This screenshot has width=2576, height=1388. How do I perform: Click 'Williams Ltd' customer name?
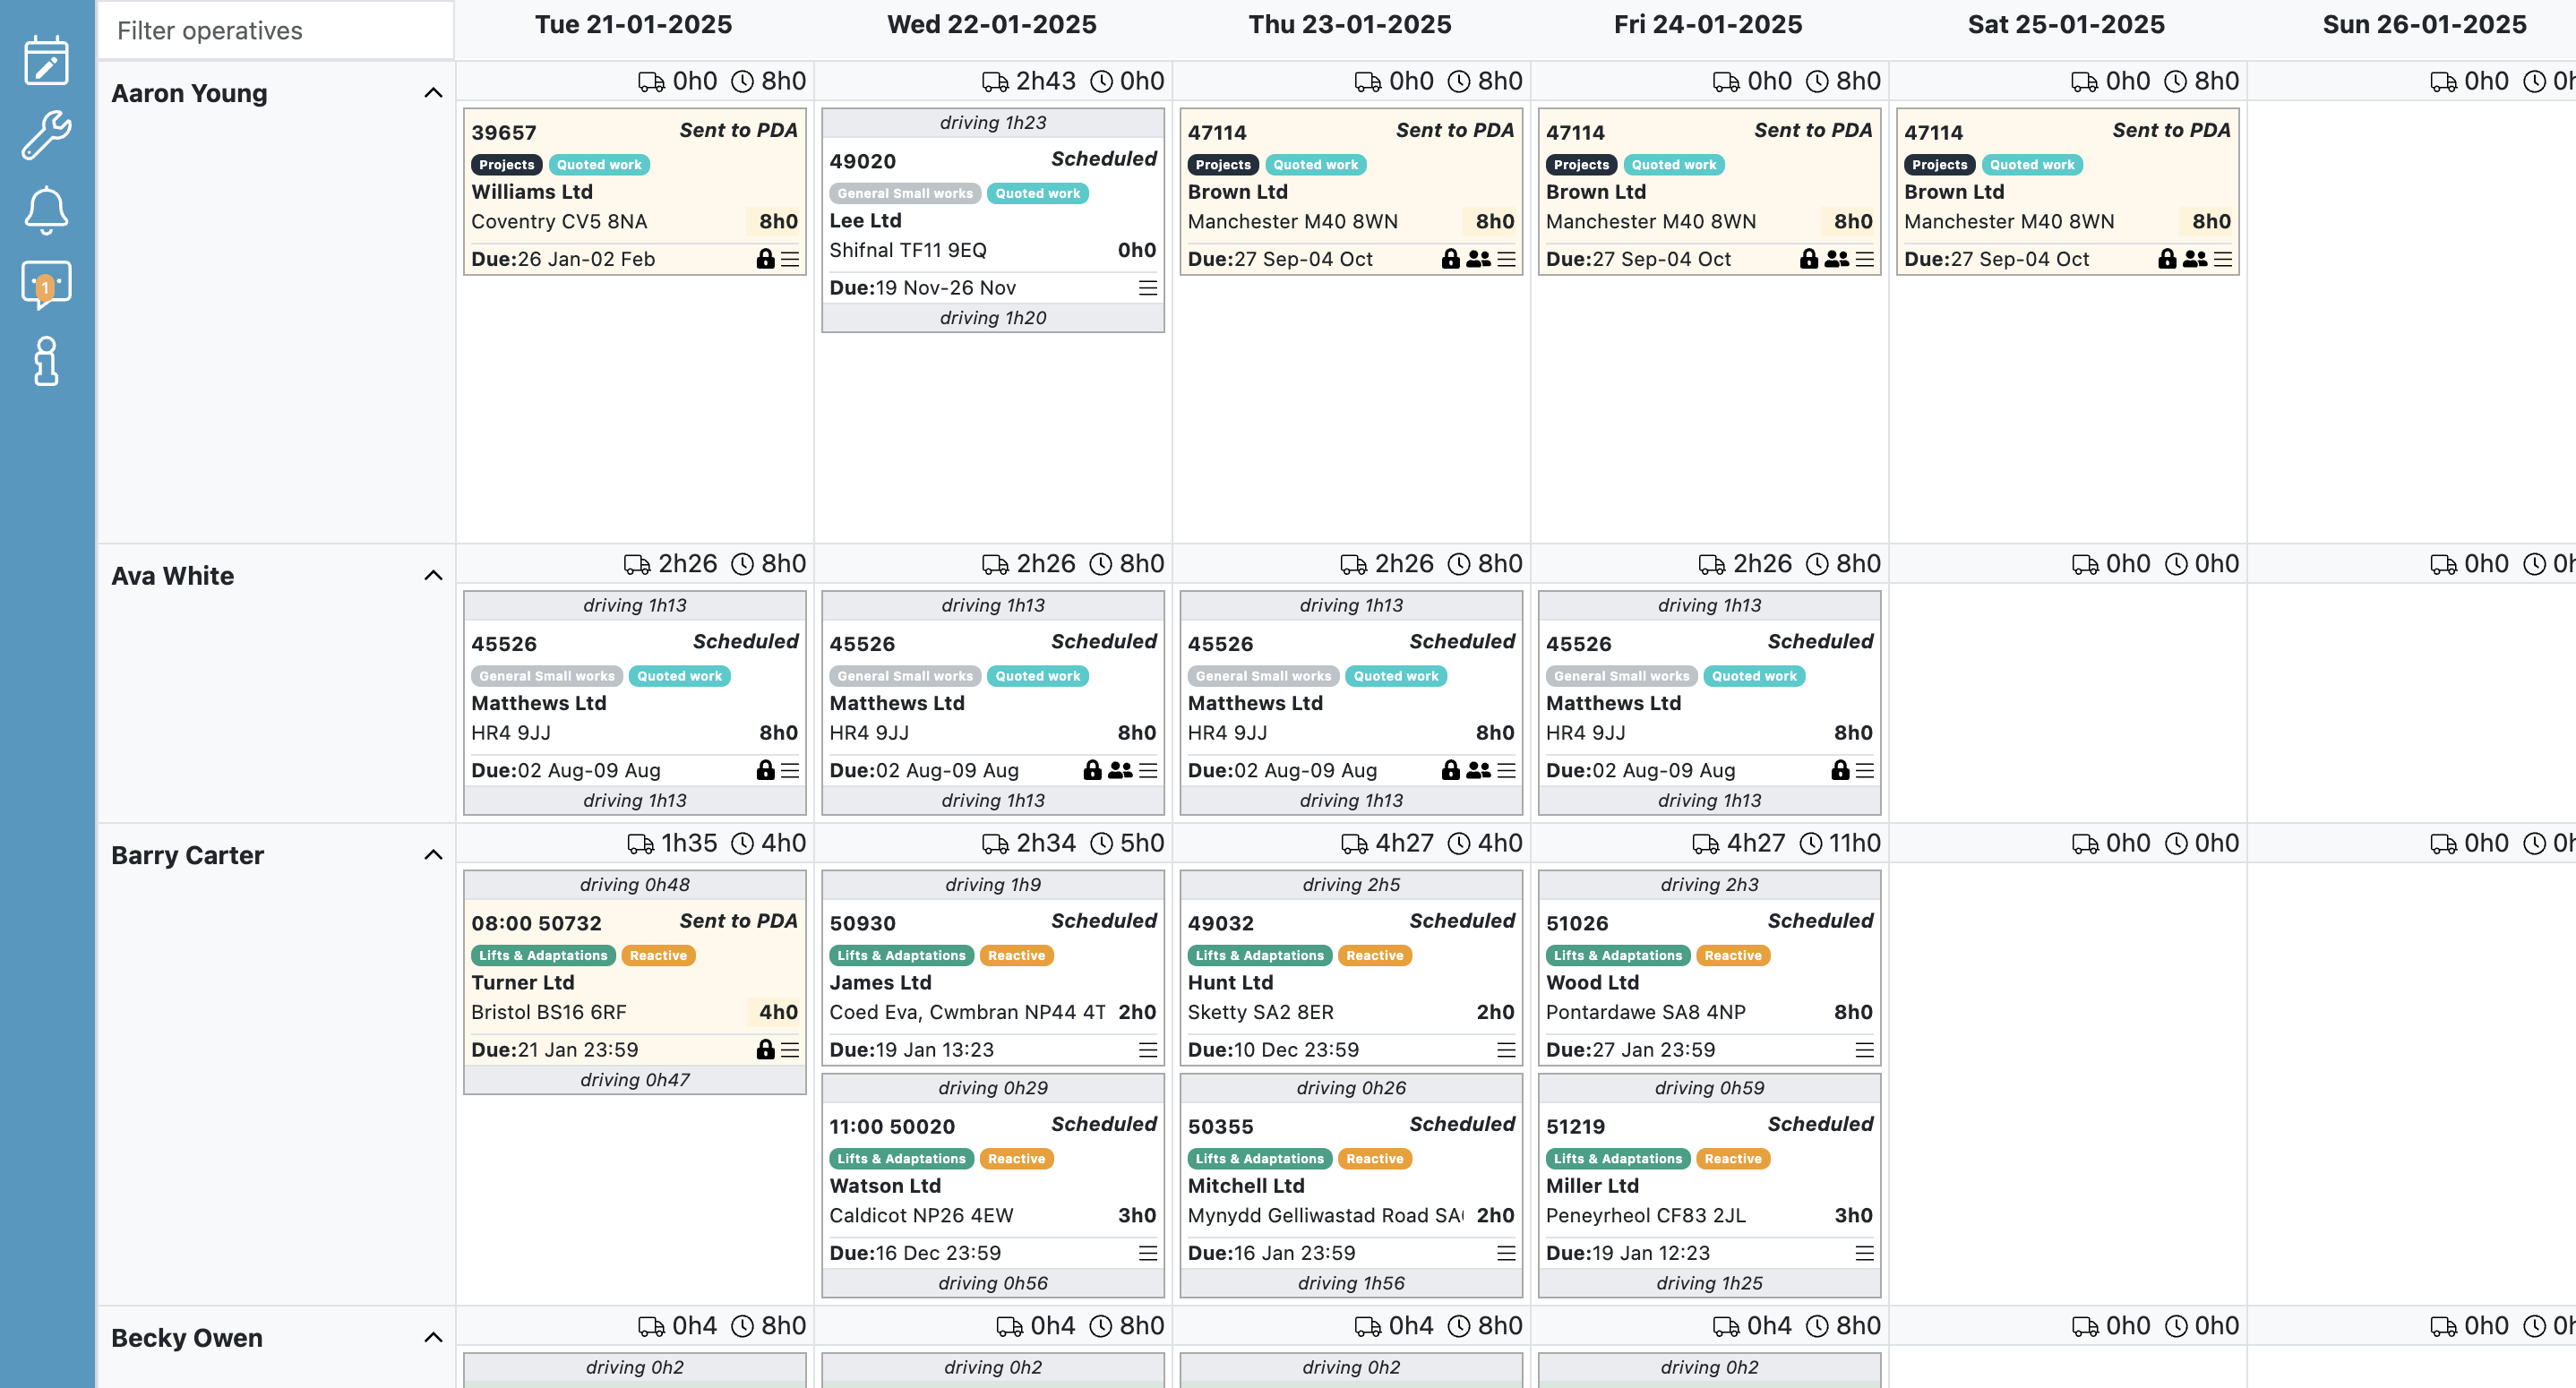click(532, 192)
